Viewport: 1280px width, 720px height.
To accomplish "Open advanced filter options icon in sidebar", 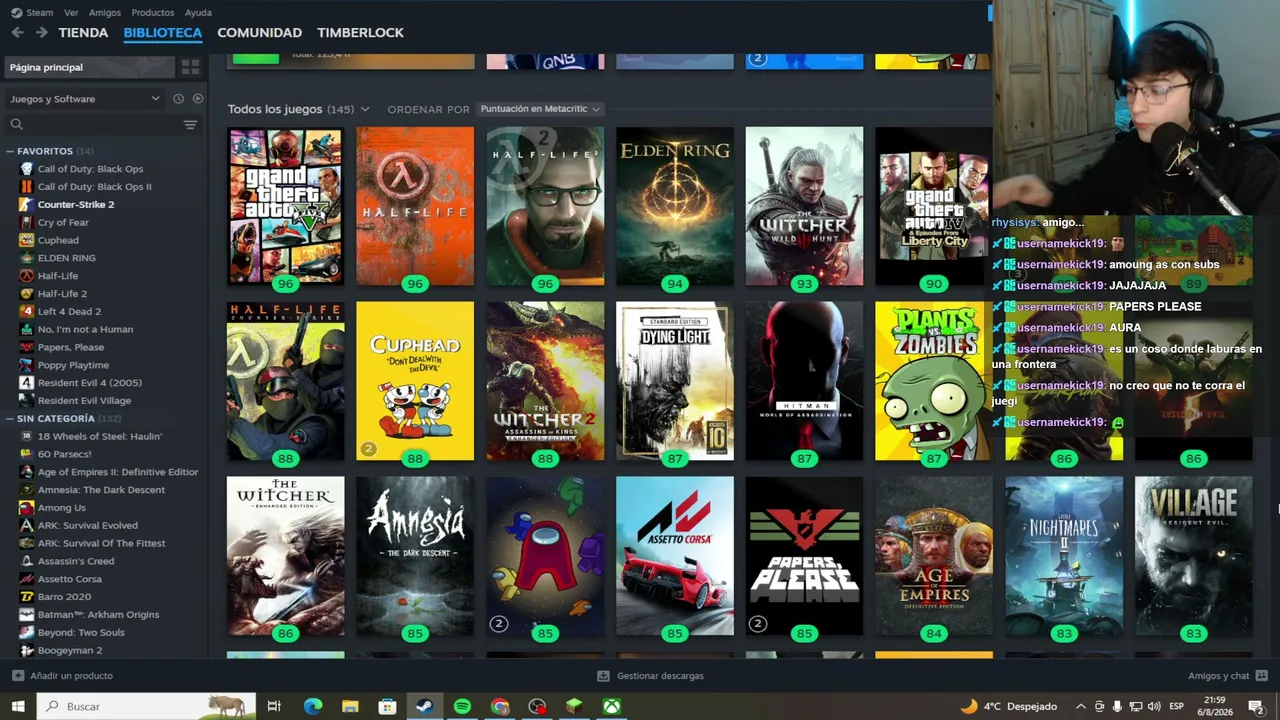I will click(x=190, y=125).
